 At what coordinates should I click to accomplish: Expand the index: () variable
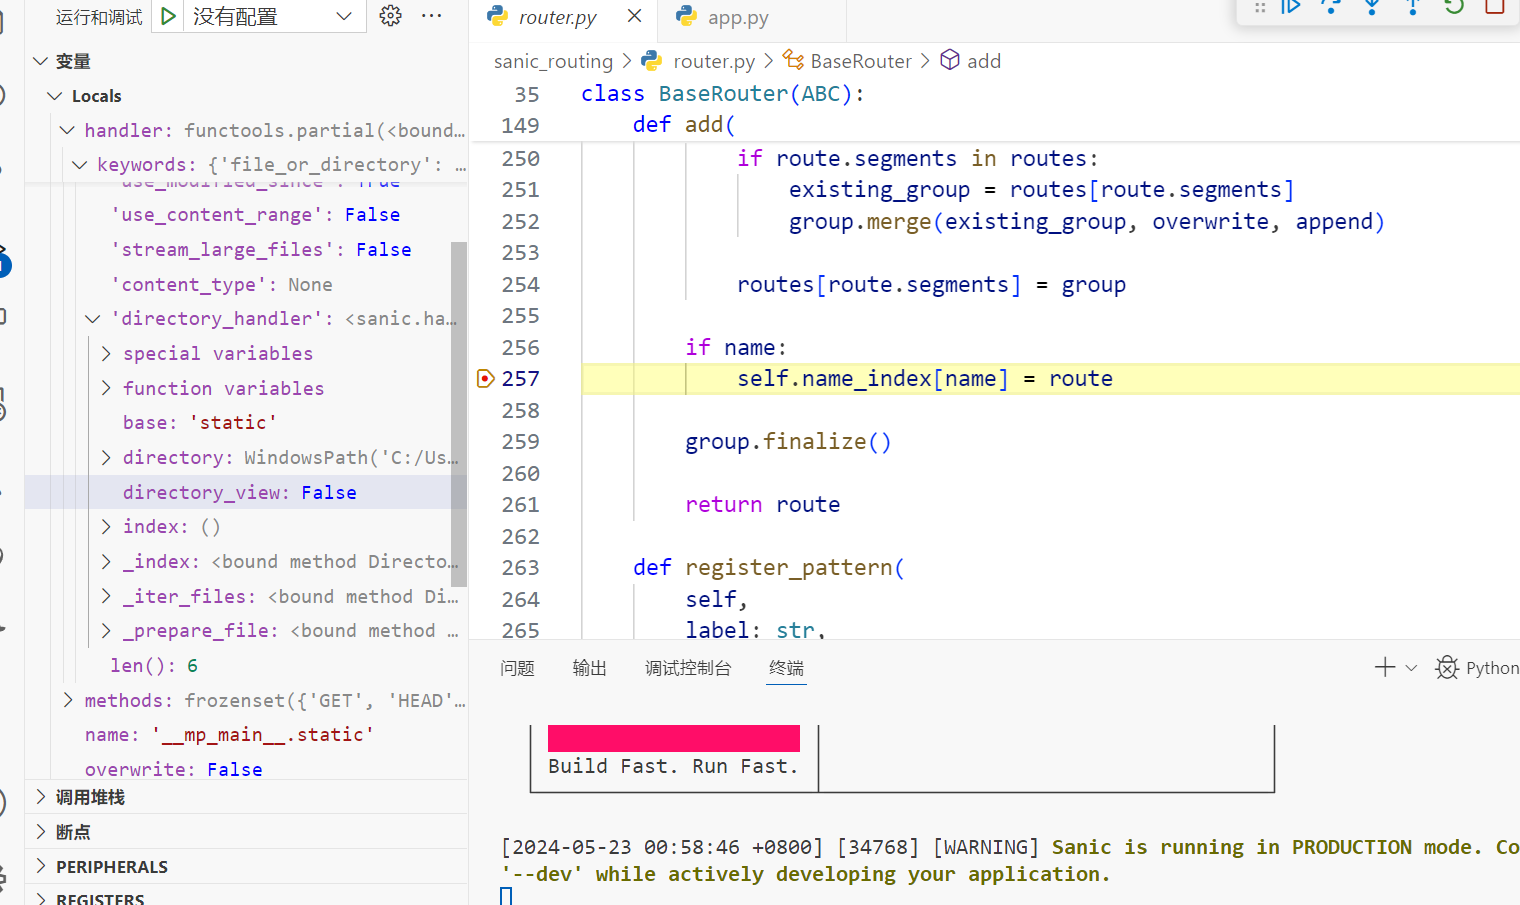point(106,526)
